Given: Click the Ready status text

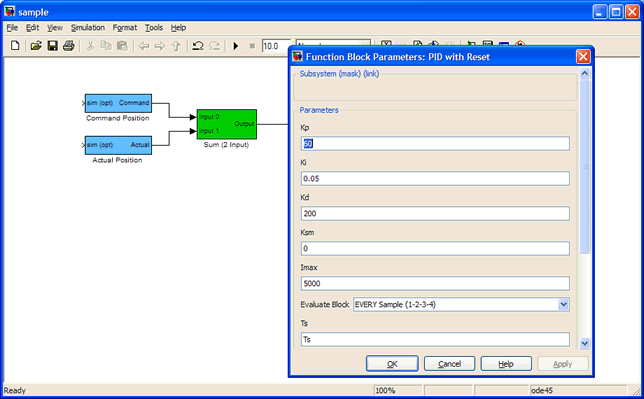Looking at the screenshot, I should tap(15, 390).
